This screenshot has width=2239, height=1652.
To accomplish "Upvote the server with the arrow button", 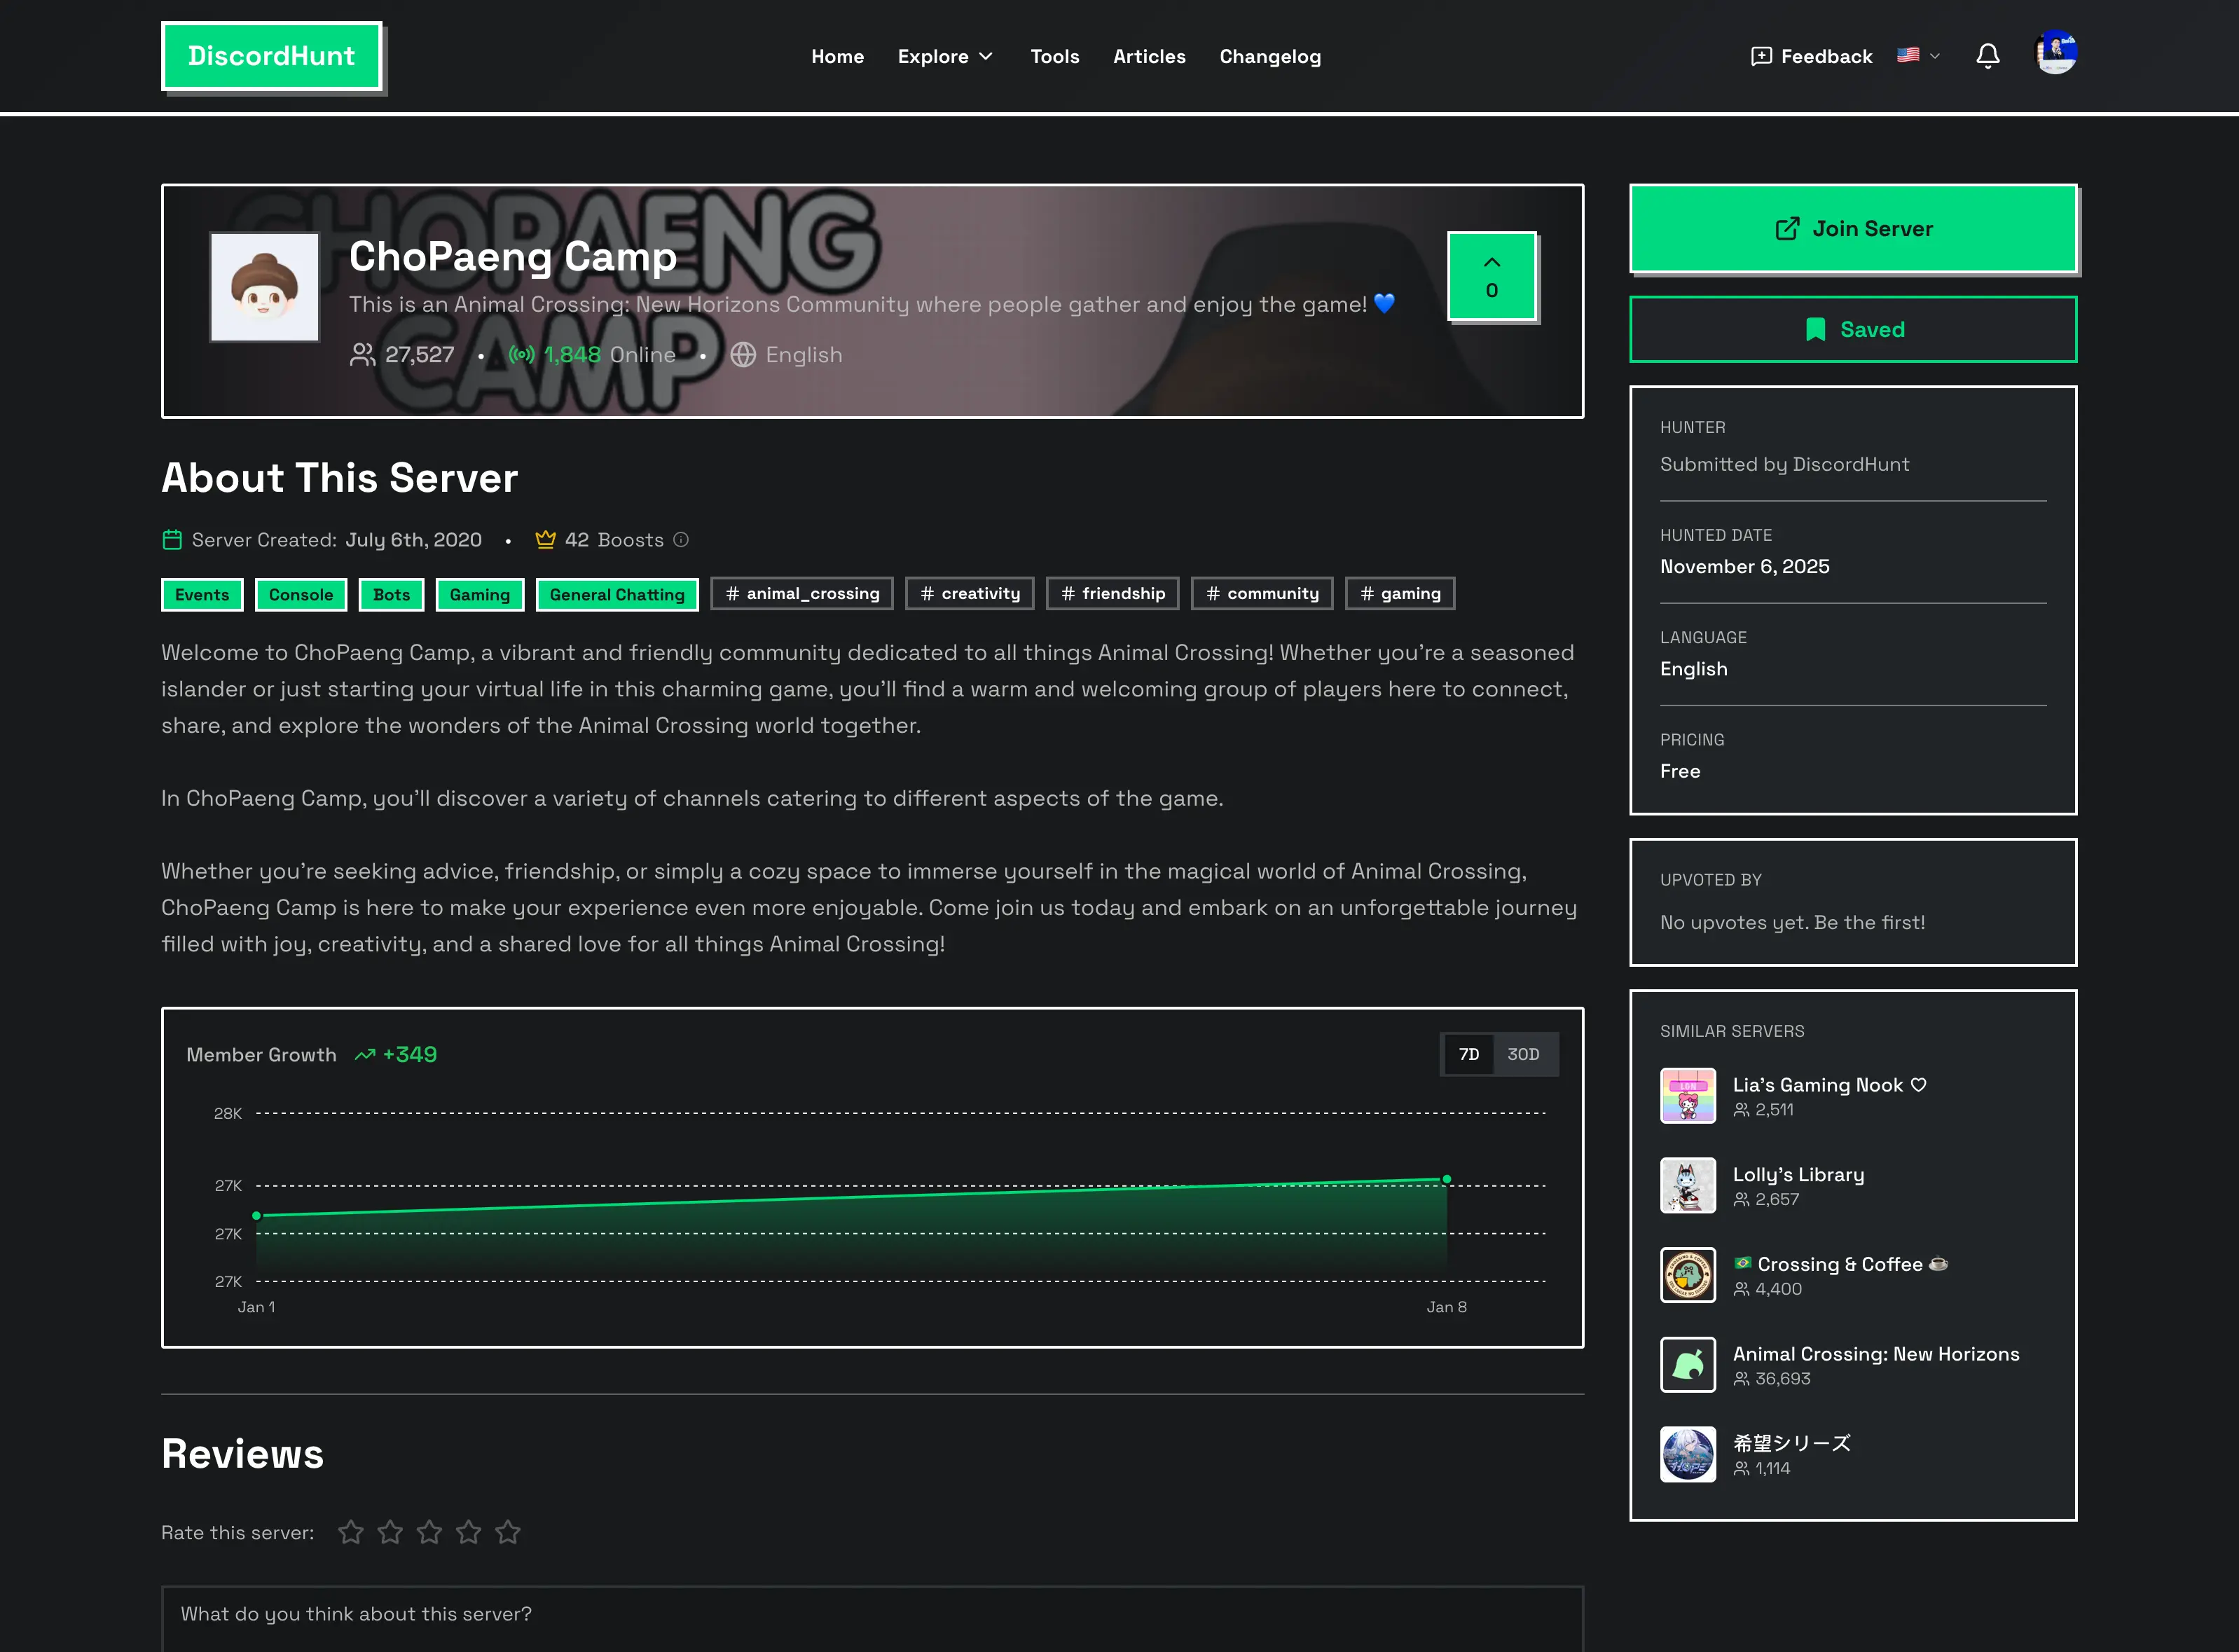I will (x=1491, y=276).
